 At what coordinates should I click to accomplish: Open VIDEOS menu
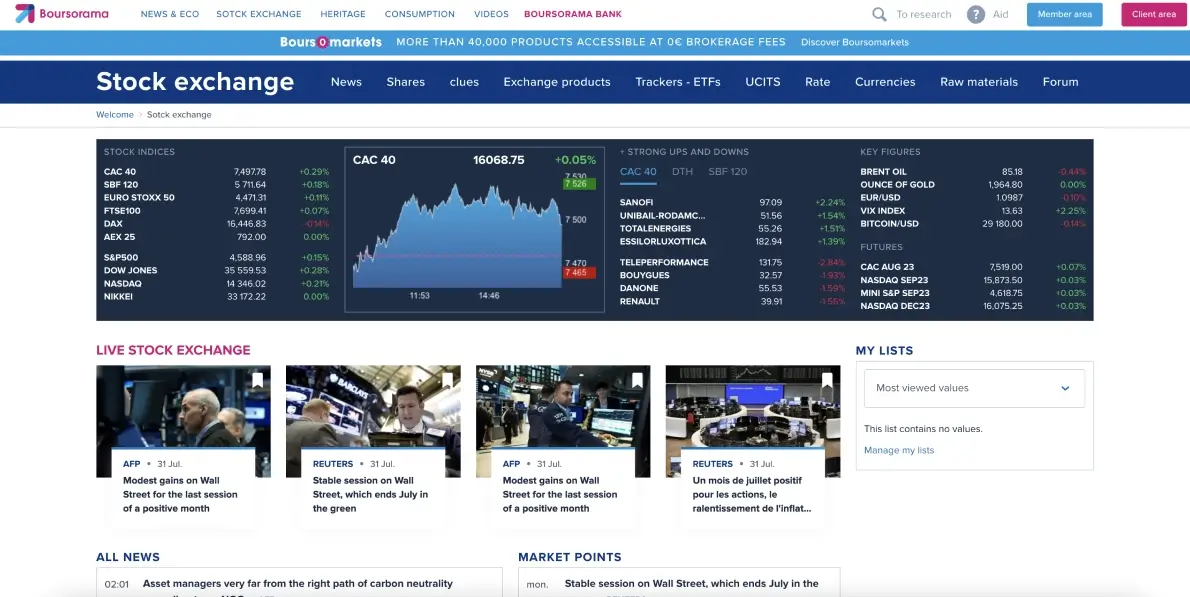tap(492, 14)
